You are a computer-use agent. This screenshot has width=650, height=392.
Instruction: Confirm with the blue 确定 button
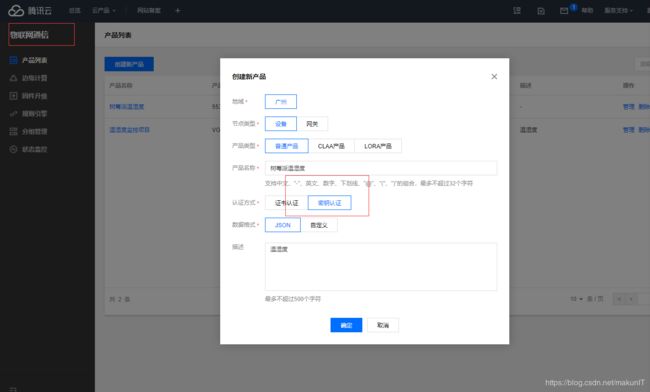tap(346, 325)
